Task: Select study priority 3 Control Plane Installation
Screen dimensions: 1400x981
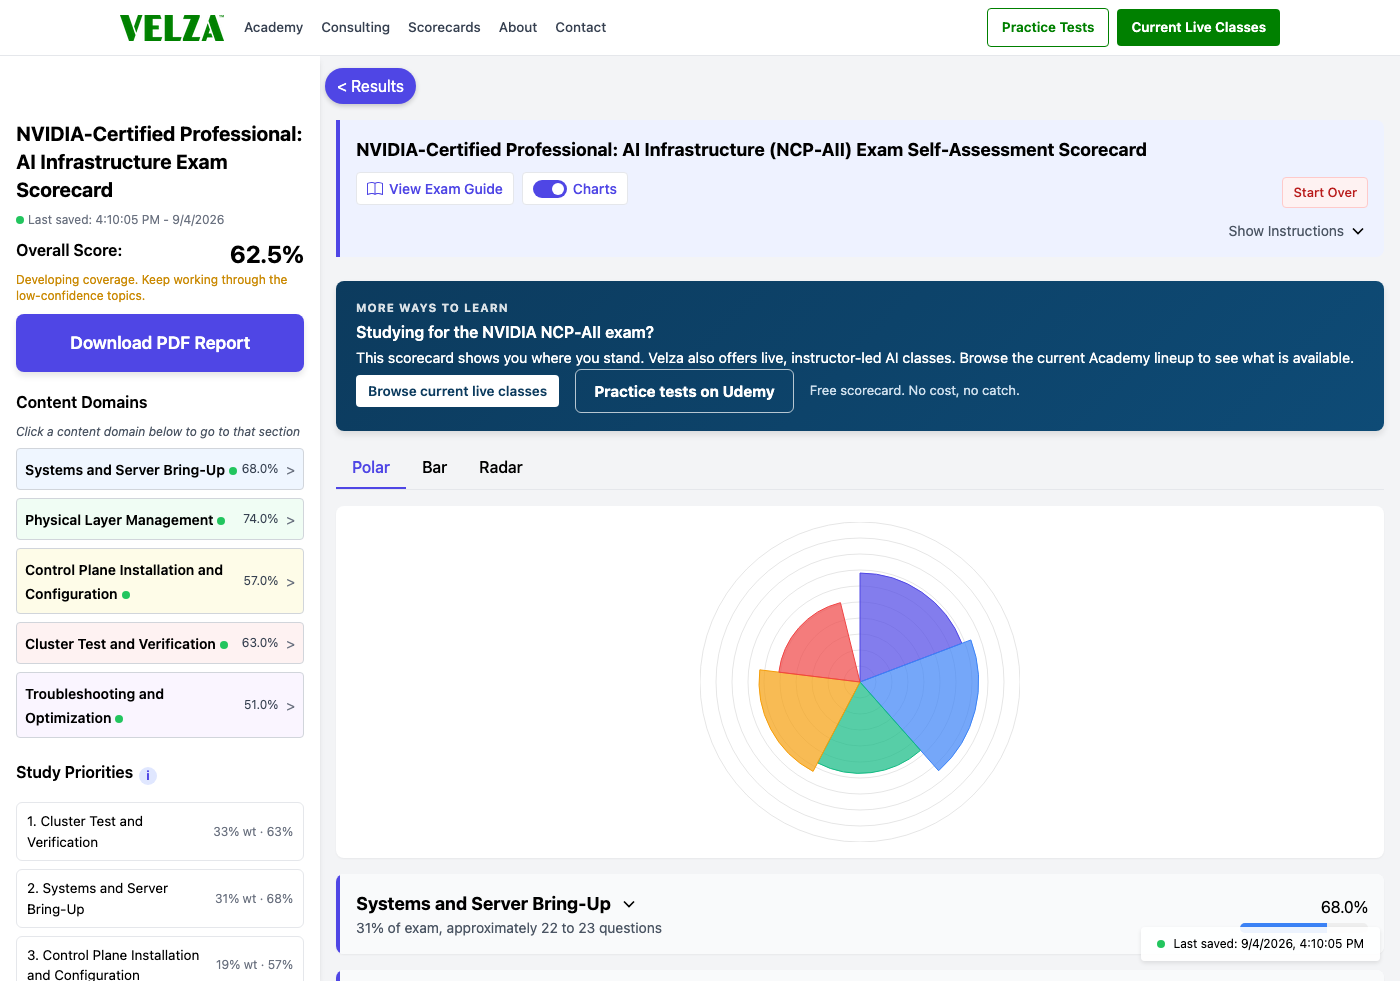Action: click(160, 961)
